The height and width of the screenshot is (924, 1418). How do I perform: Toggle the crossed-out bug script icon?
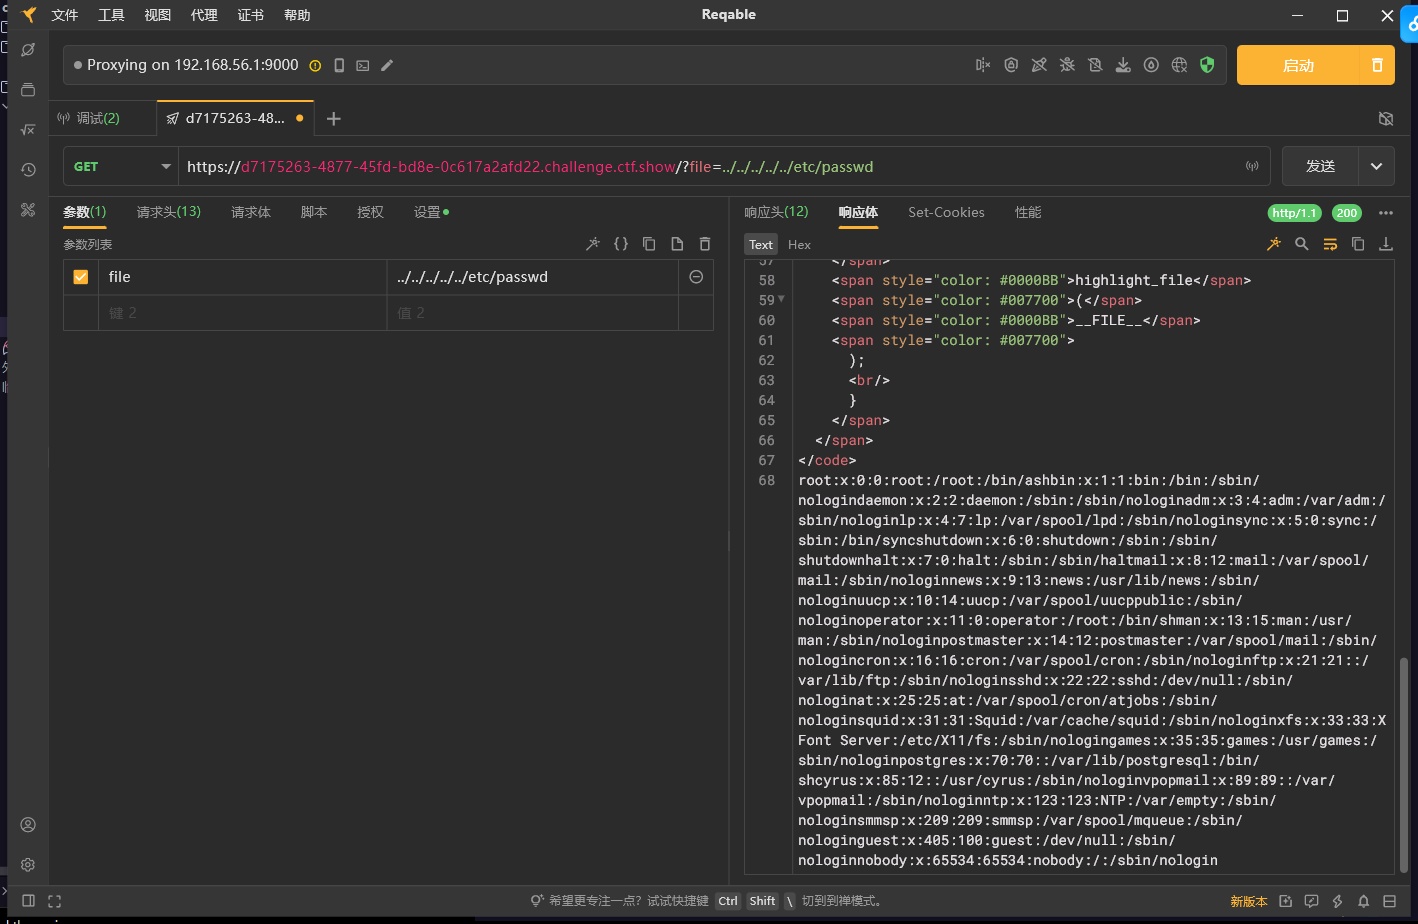(1067, 65)
